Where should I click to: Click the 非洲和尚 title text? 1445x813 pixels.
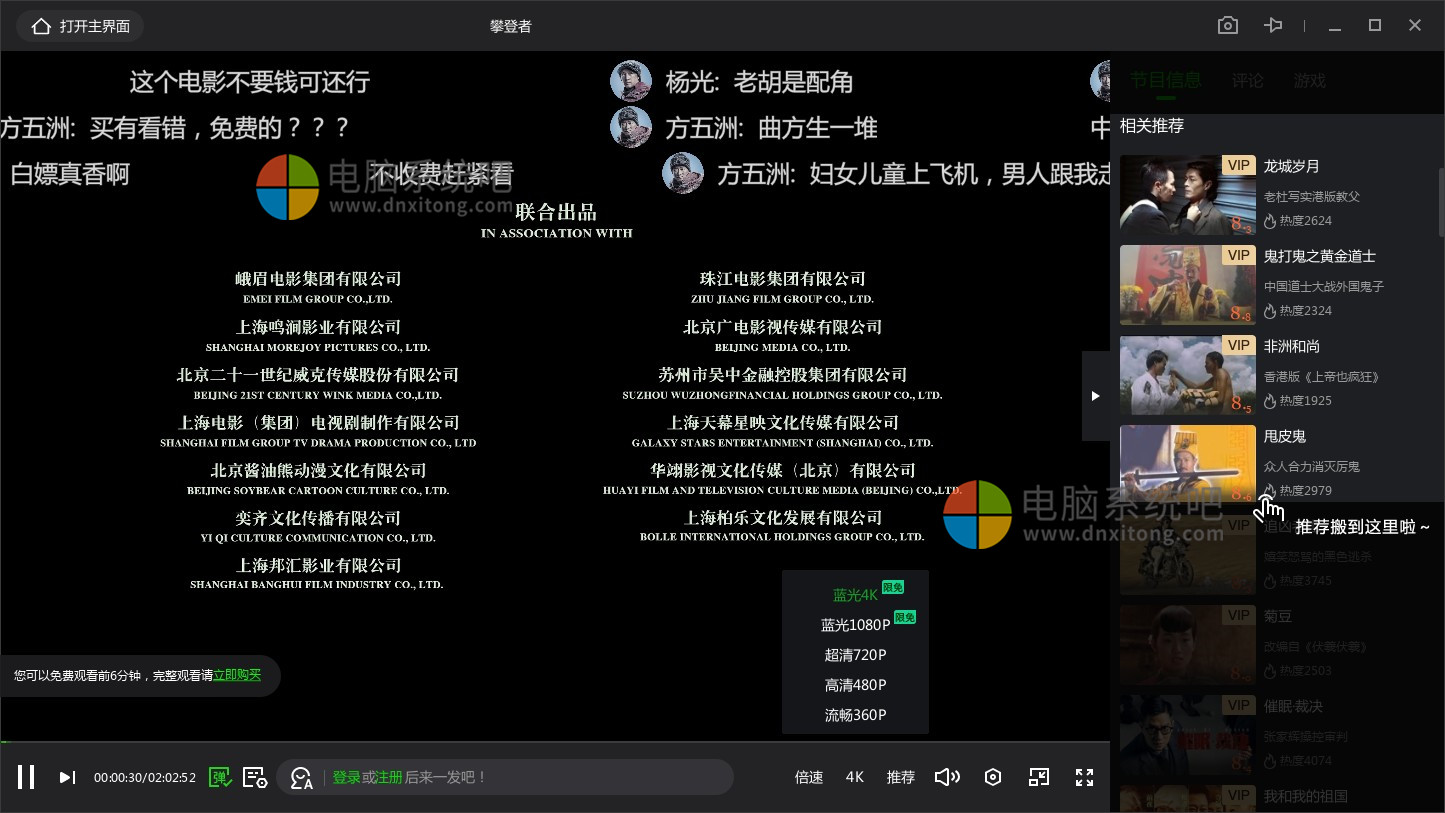point(1292,346)
